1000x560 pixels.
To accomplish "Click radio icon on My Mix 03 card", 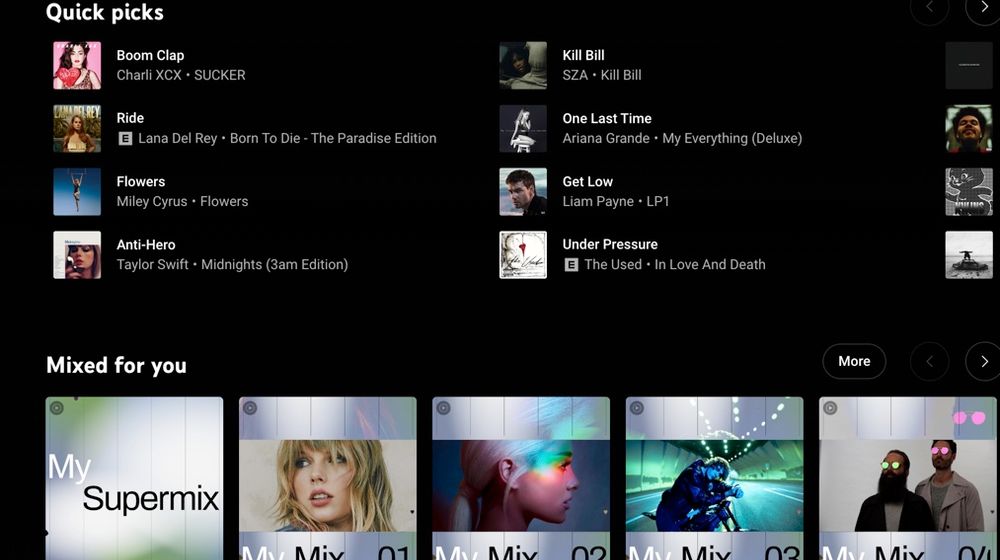I will 636,408.
